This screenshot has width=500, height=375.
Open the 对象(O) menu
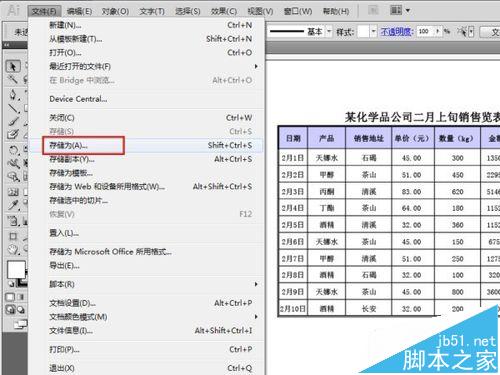(115, 11)
